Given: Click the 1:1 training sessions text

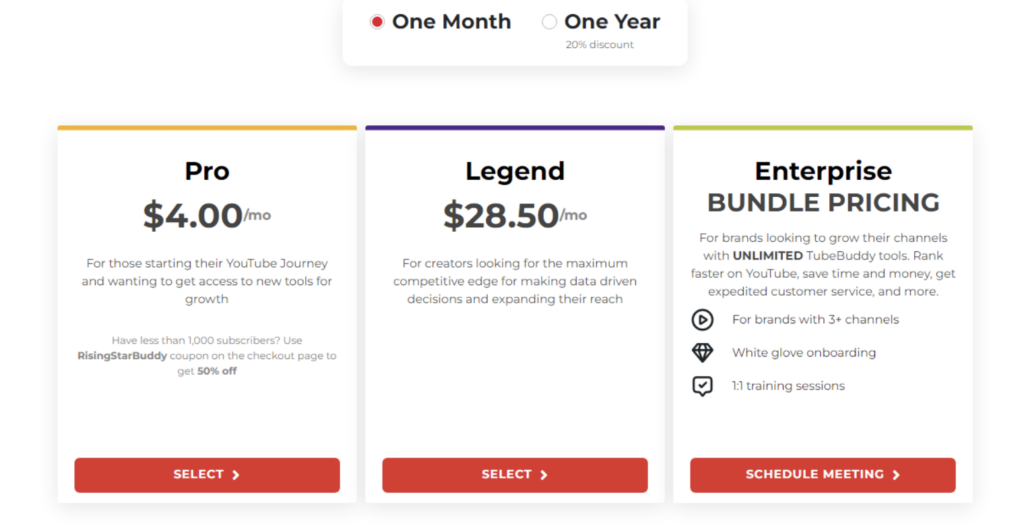Looking at the screenshot, I should coord(788,386).
